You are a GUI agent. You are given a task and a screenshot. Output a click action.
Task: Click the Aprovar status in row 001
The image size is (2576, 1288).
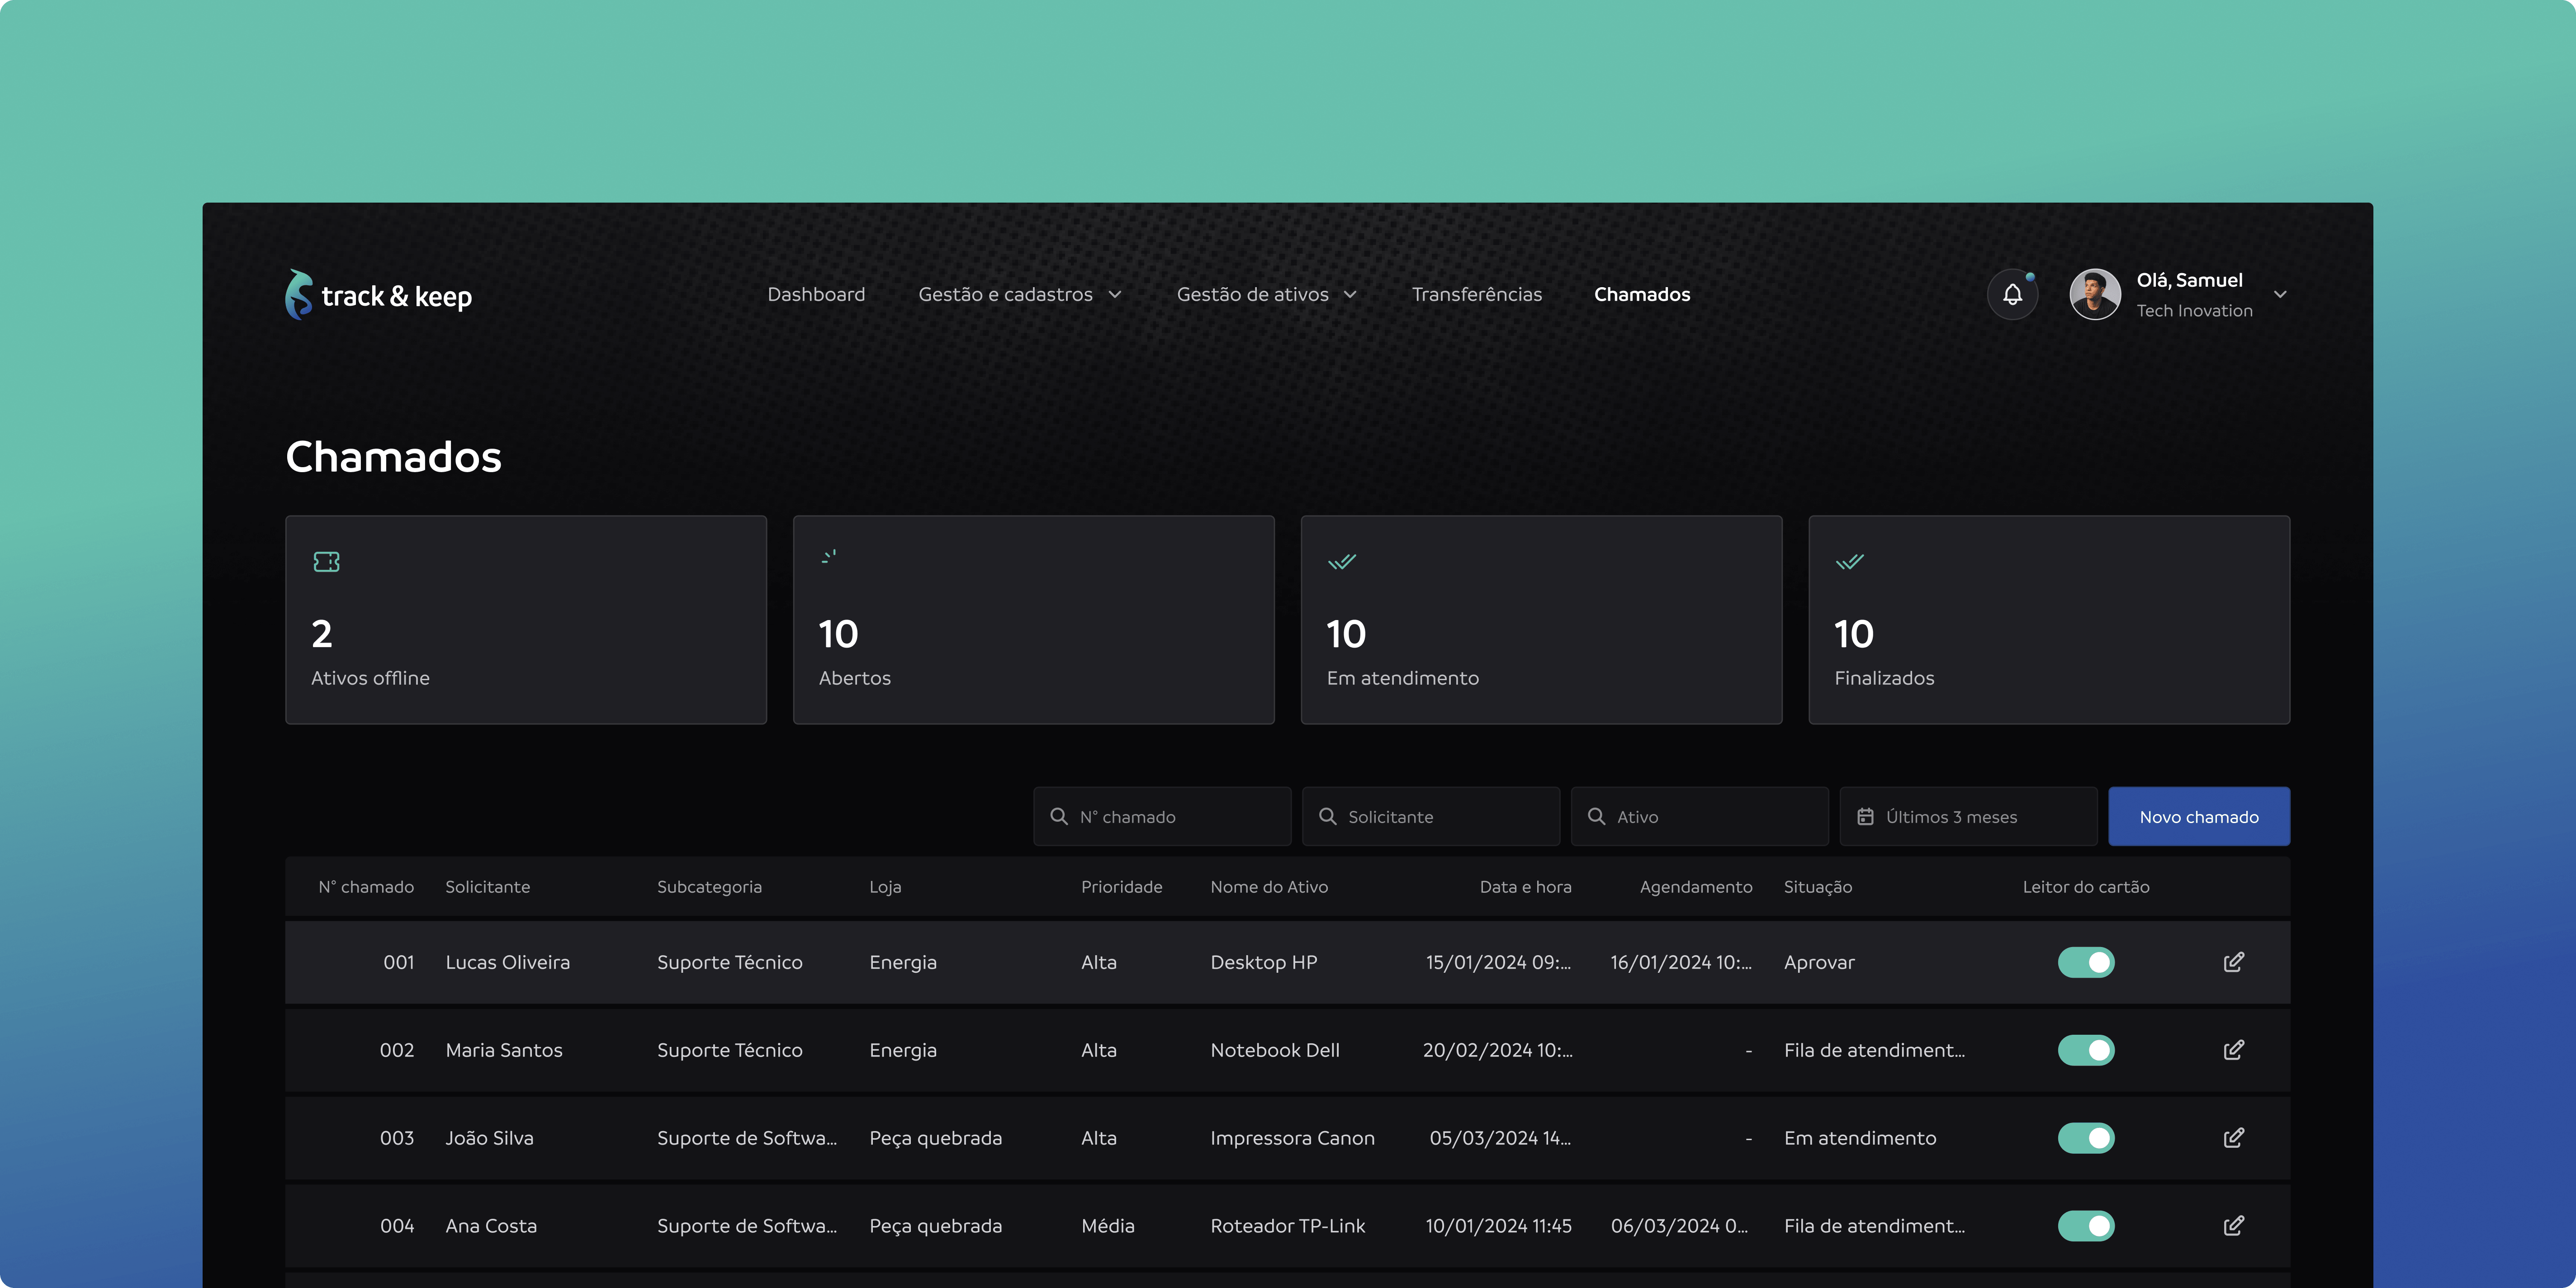pyautogui.click(x=1819, y=962)
